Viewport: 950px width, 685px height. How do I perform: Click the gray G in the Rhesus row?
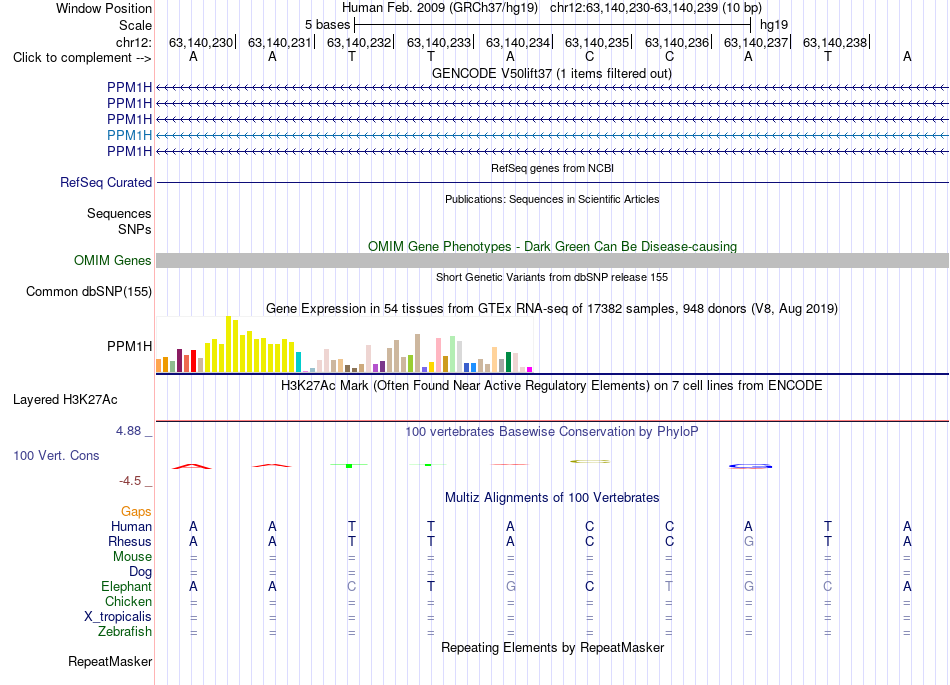coord(748,541)
